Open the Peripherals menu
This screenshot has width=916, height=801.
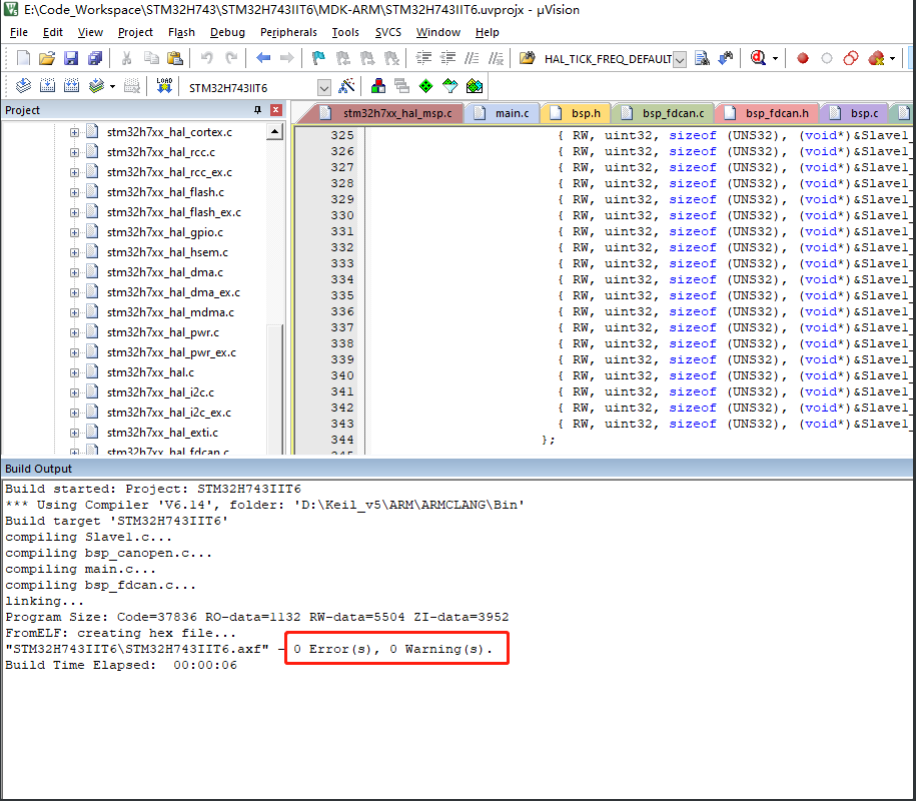289,32
